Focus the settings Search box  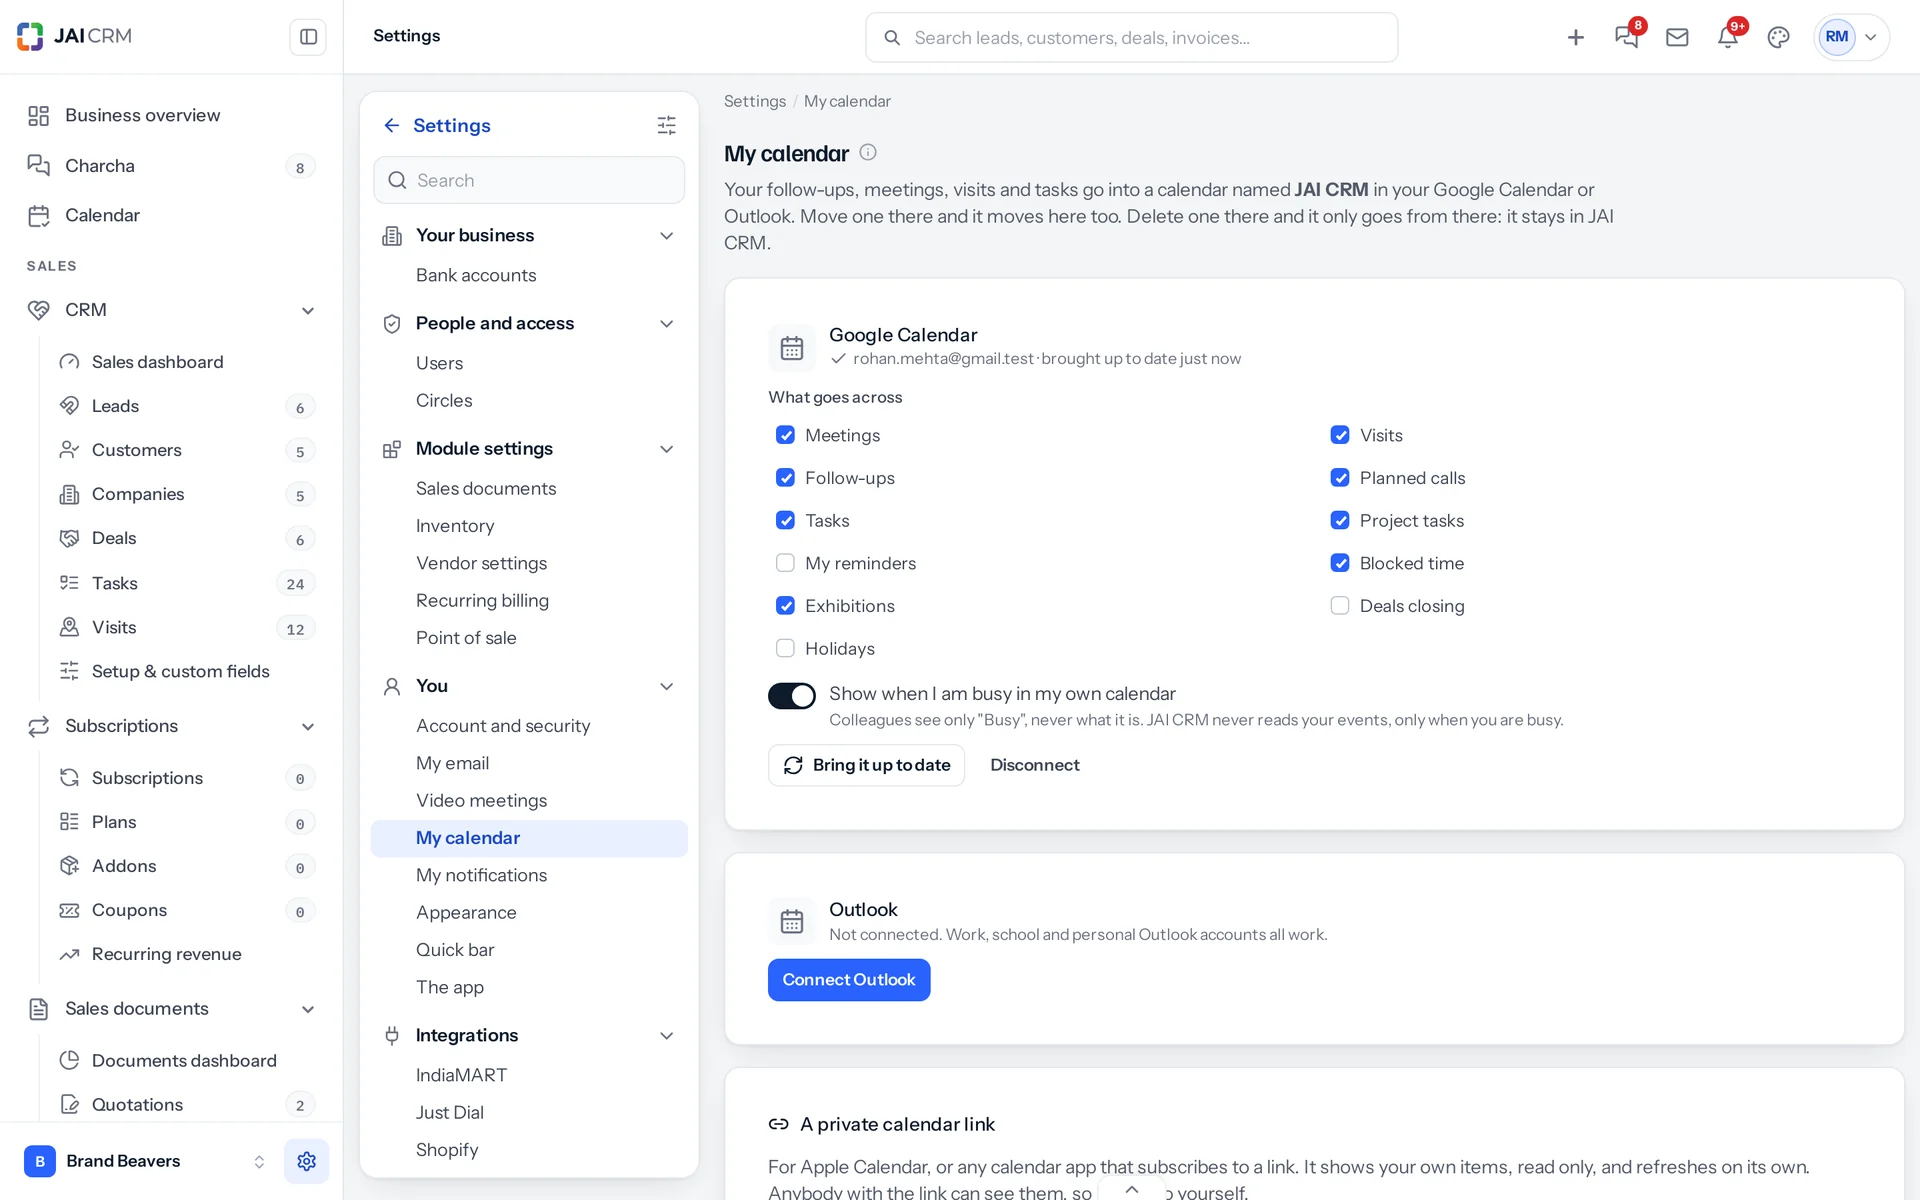(529, 180)
